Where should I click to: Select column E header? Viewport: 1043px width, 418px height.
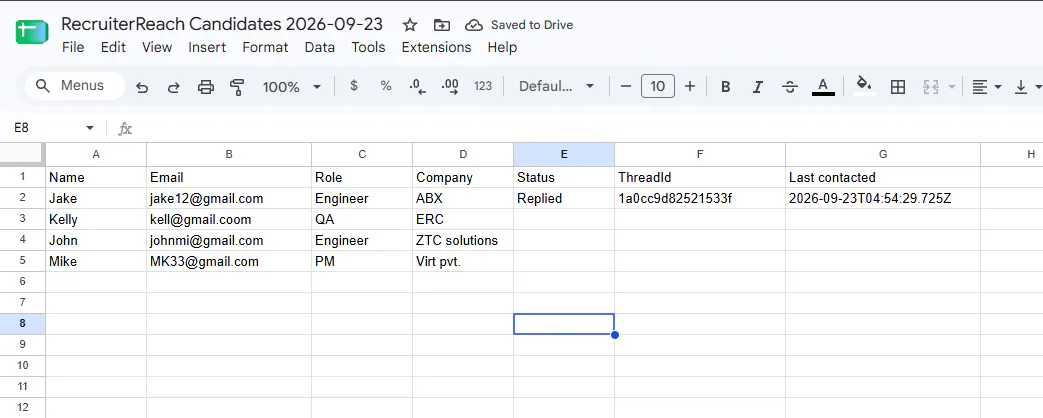[564, 154]
